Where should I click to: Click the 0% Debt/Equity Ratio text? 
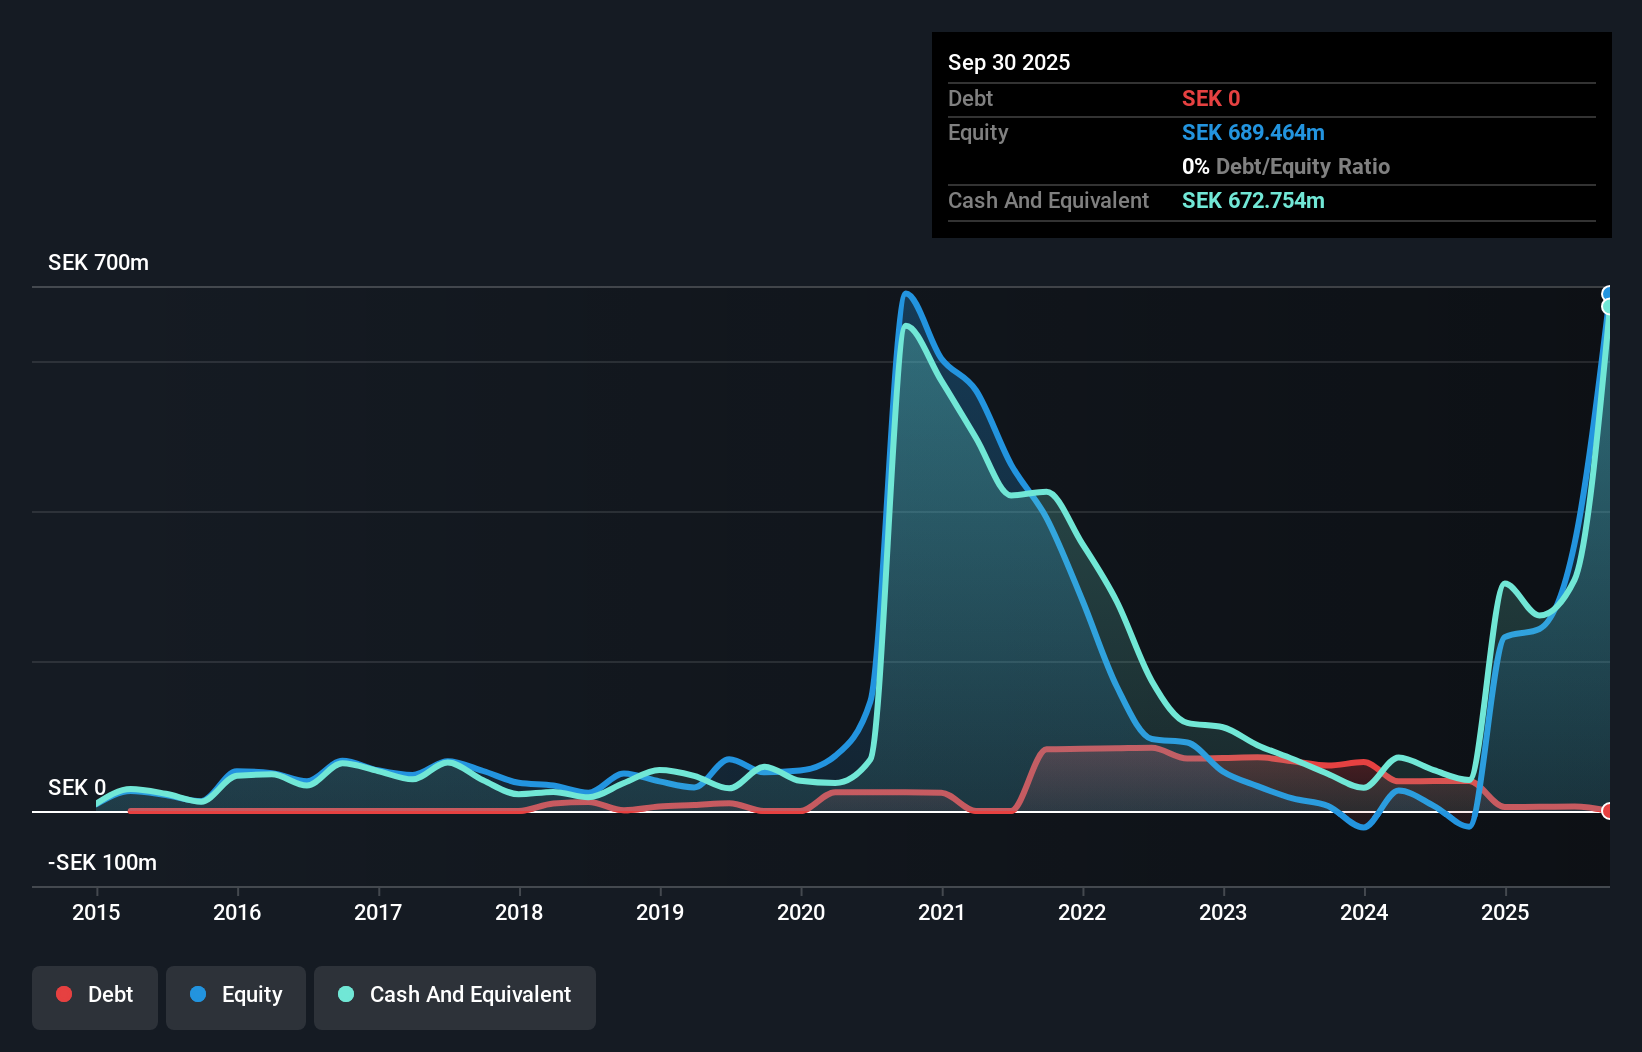[x=1286, y=166]
